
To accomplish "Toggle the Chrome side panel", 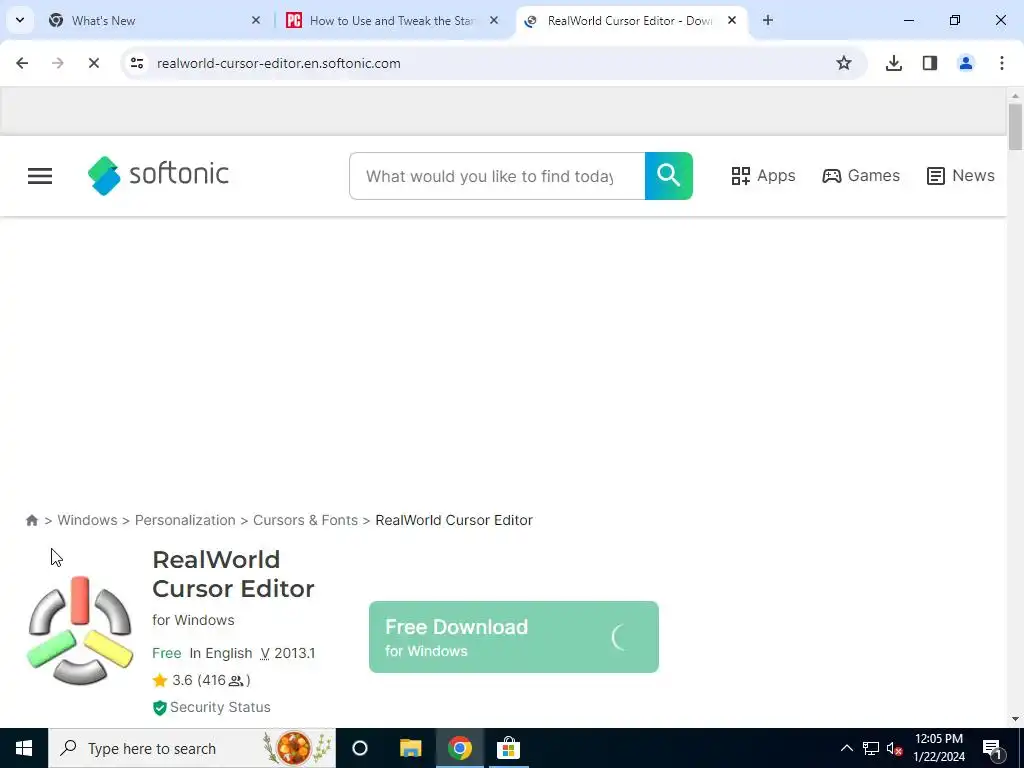I will 930,63.
